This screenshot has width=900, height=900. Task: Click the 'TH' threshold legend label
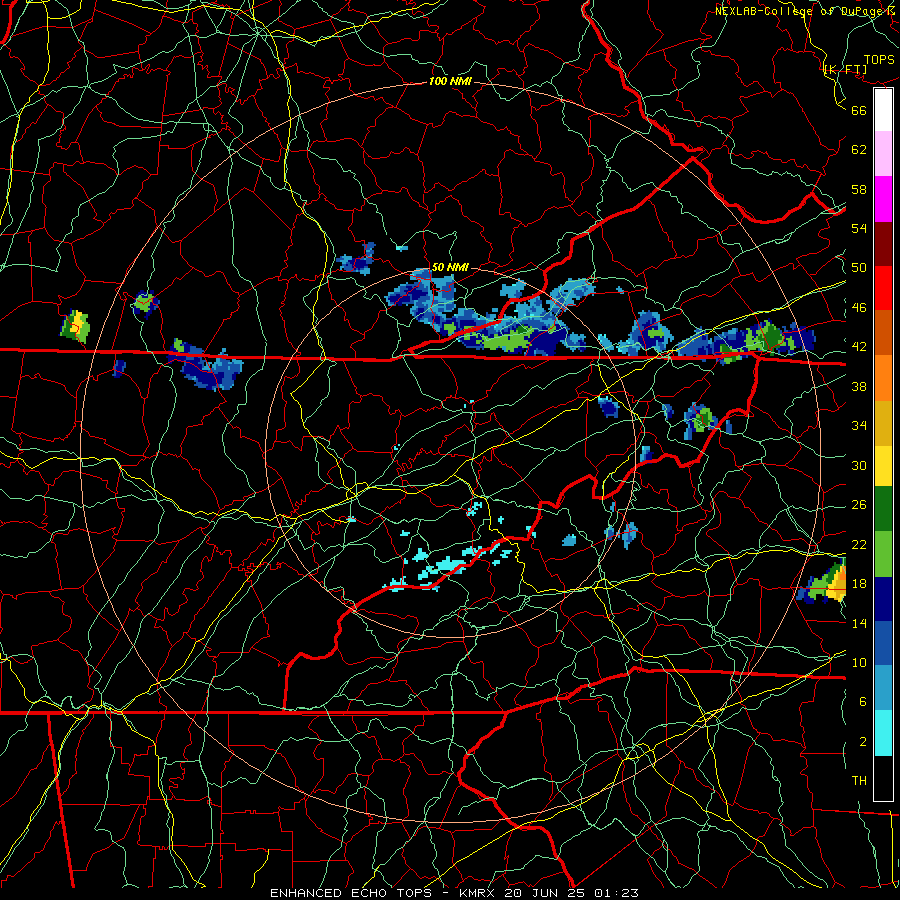point(859,781)
